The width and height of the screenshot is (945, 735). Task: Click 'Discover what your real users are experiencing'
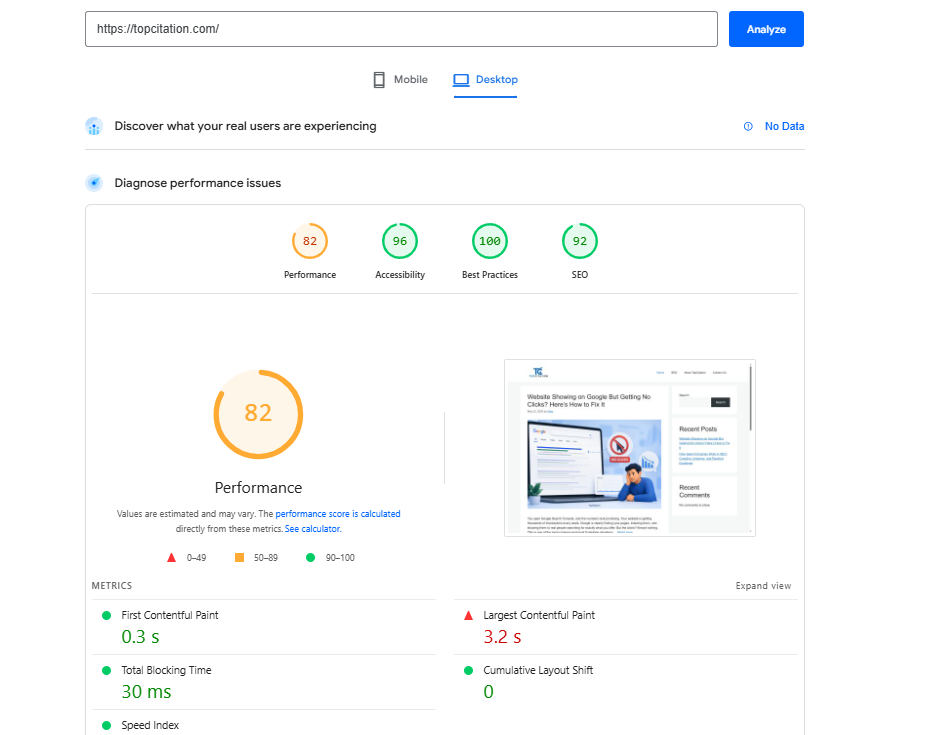pos(245,126)
